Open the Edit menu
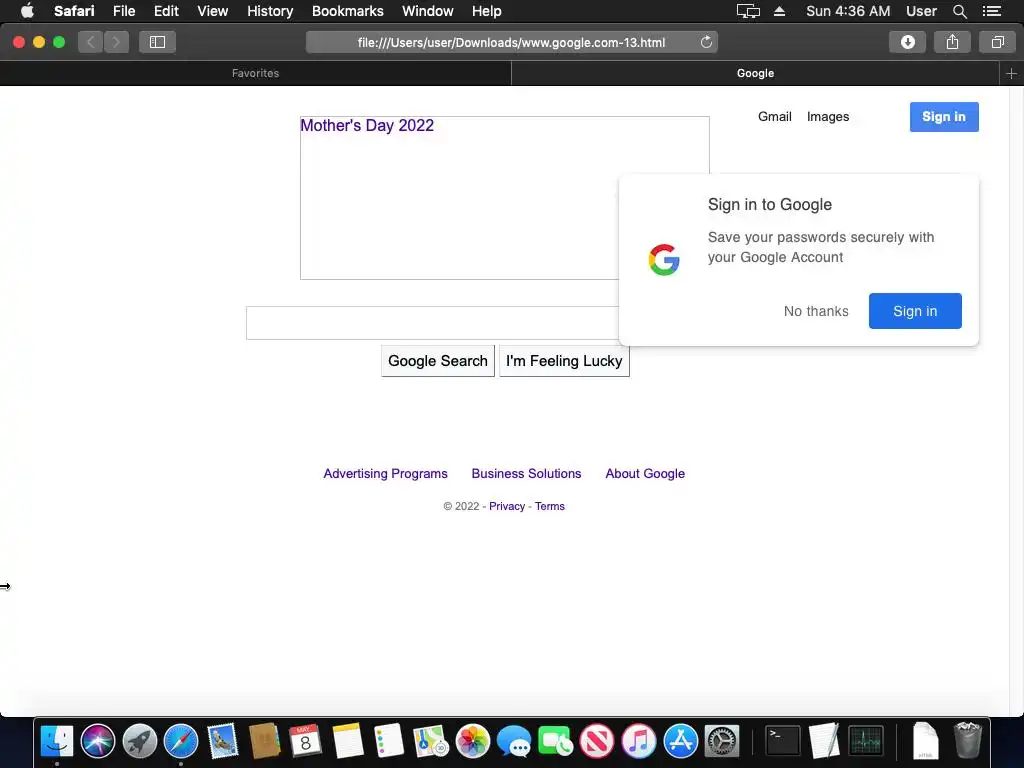 (x=166, y=11)
